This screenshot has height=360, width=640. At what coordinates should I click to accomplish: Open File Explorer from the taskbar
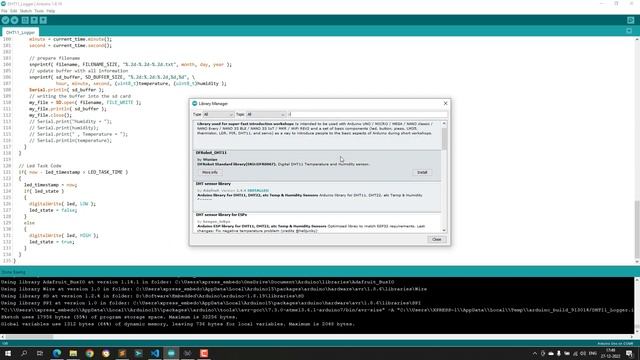(73, 353)
